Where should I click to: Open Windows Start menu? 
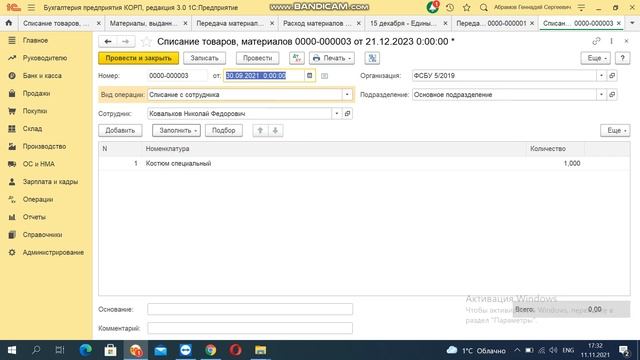click(x=12, y=350)
